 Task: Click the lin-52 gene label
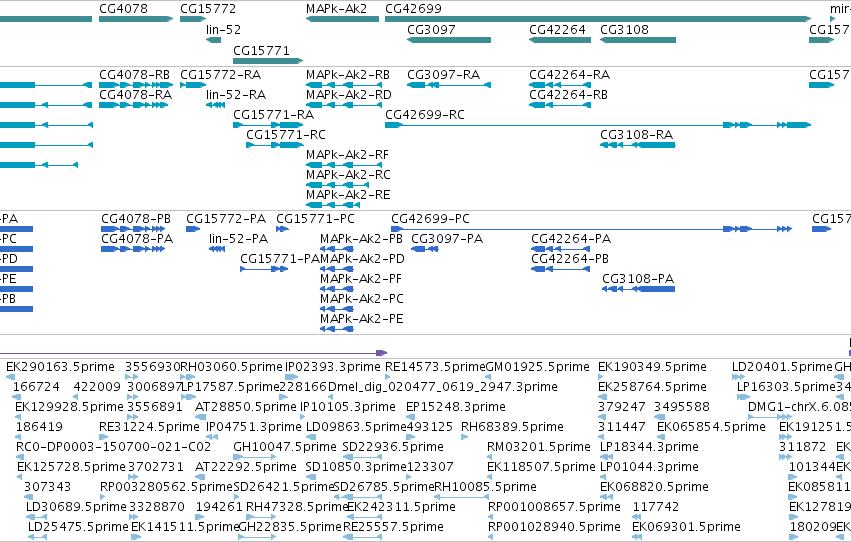coord(223,30)
